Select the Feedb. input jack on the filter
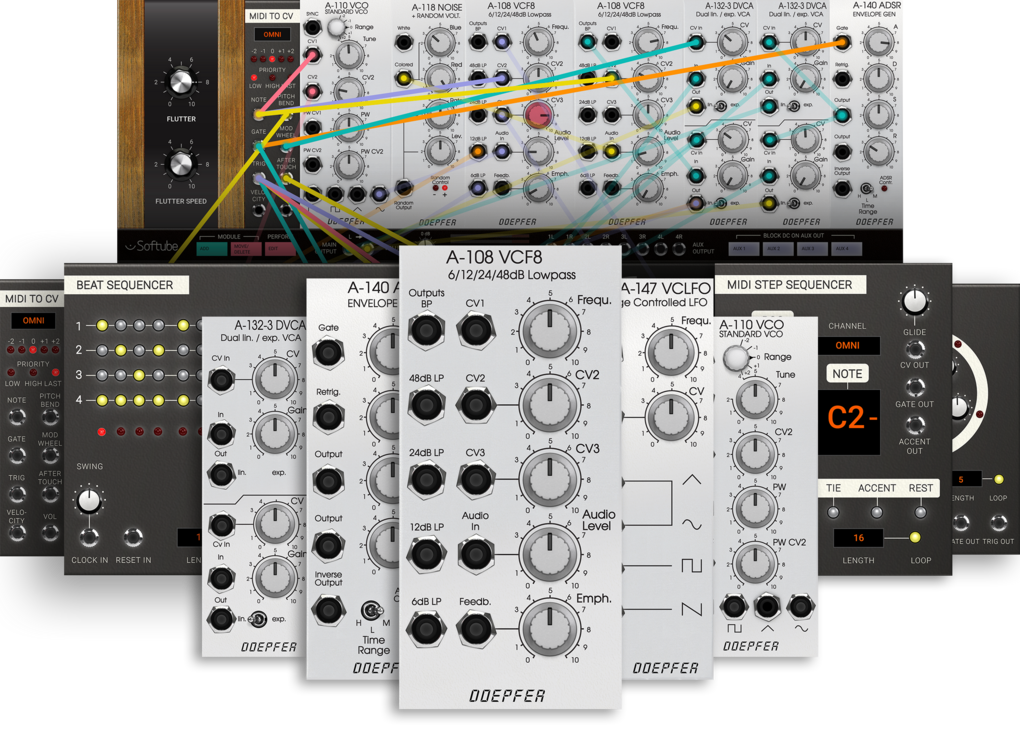Image resolution: width=1020 pixels, height=732 pixels. coord(474,630)
